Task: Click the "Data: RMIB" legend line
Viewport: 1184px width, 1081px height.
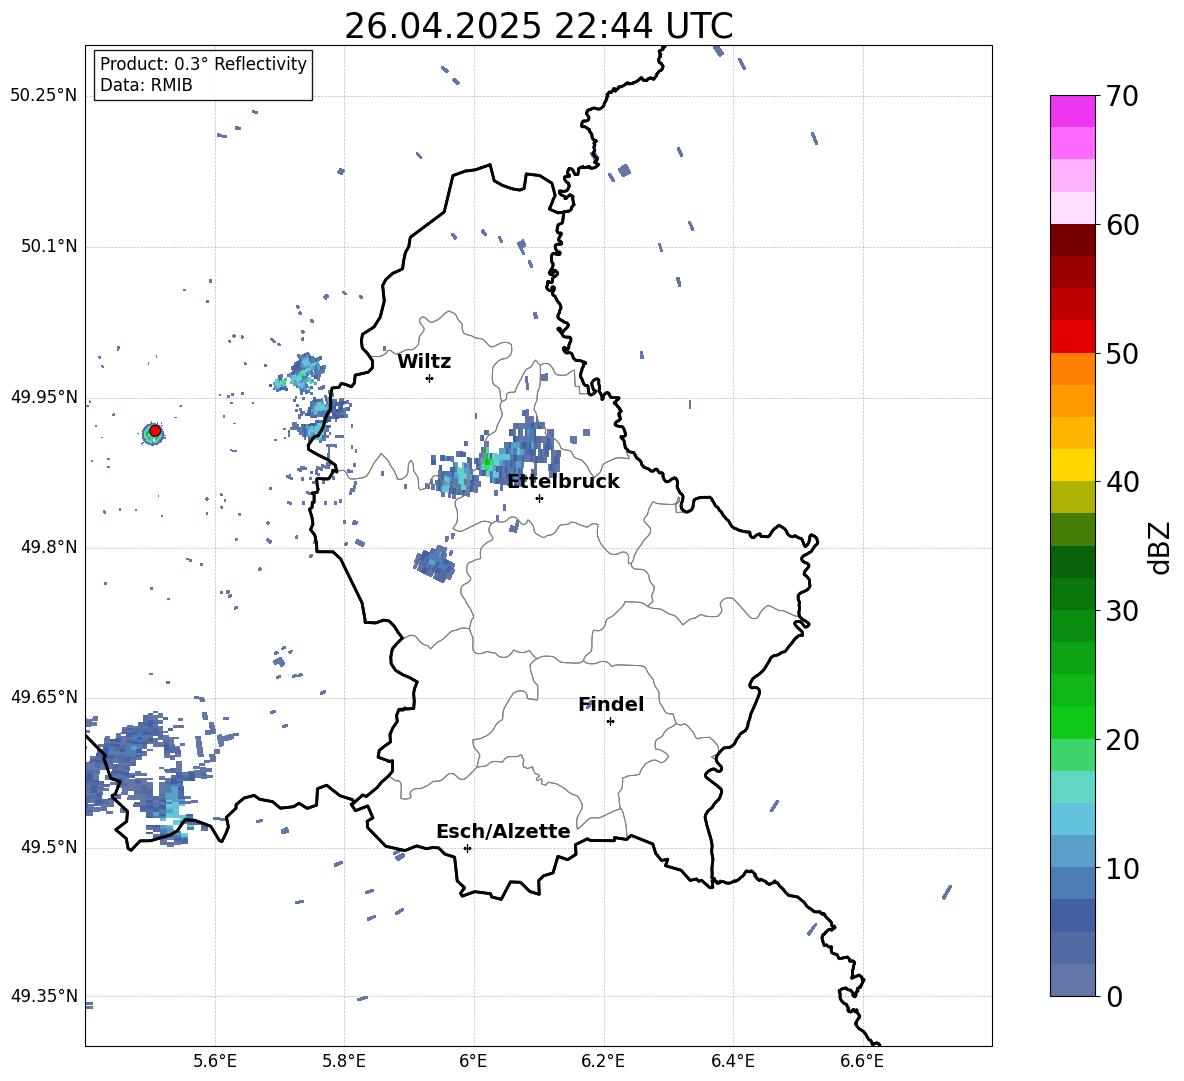Action: (x=146, y=85)
